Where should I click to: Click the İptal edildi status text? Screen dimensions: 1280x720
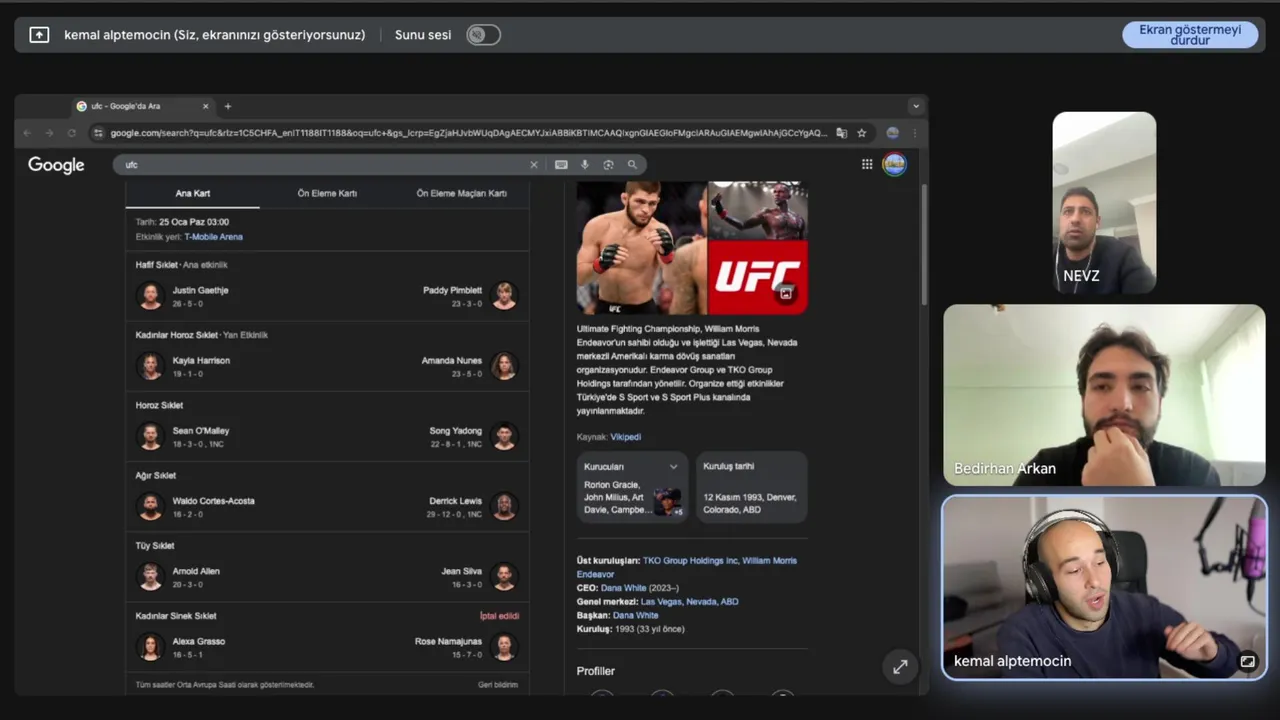click(x=499, y=616)
